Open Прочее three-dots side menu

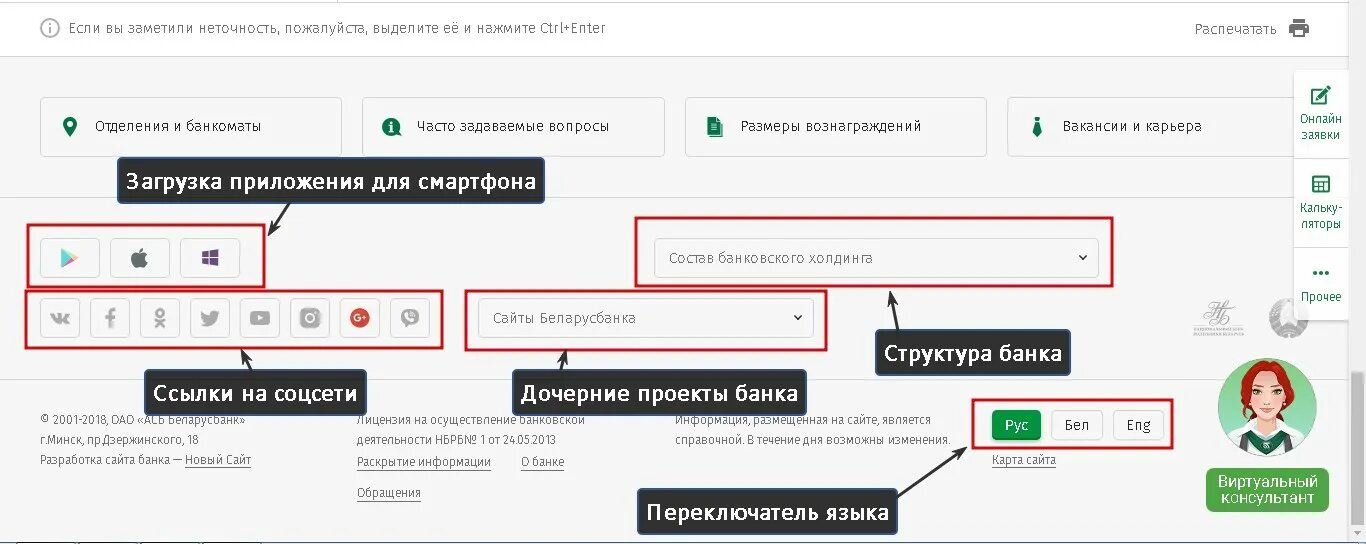pyautogui.click(x=1320, y=284)
